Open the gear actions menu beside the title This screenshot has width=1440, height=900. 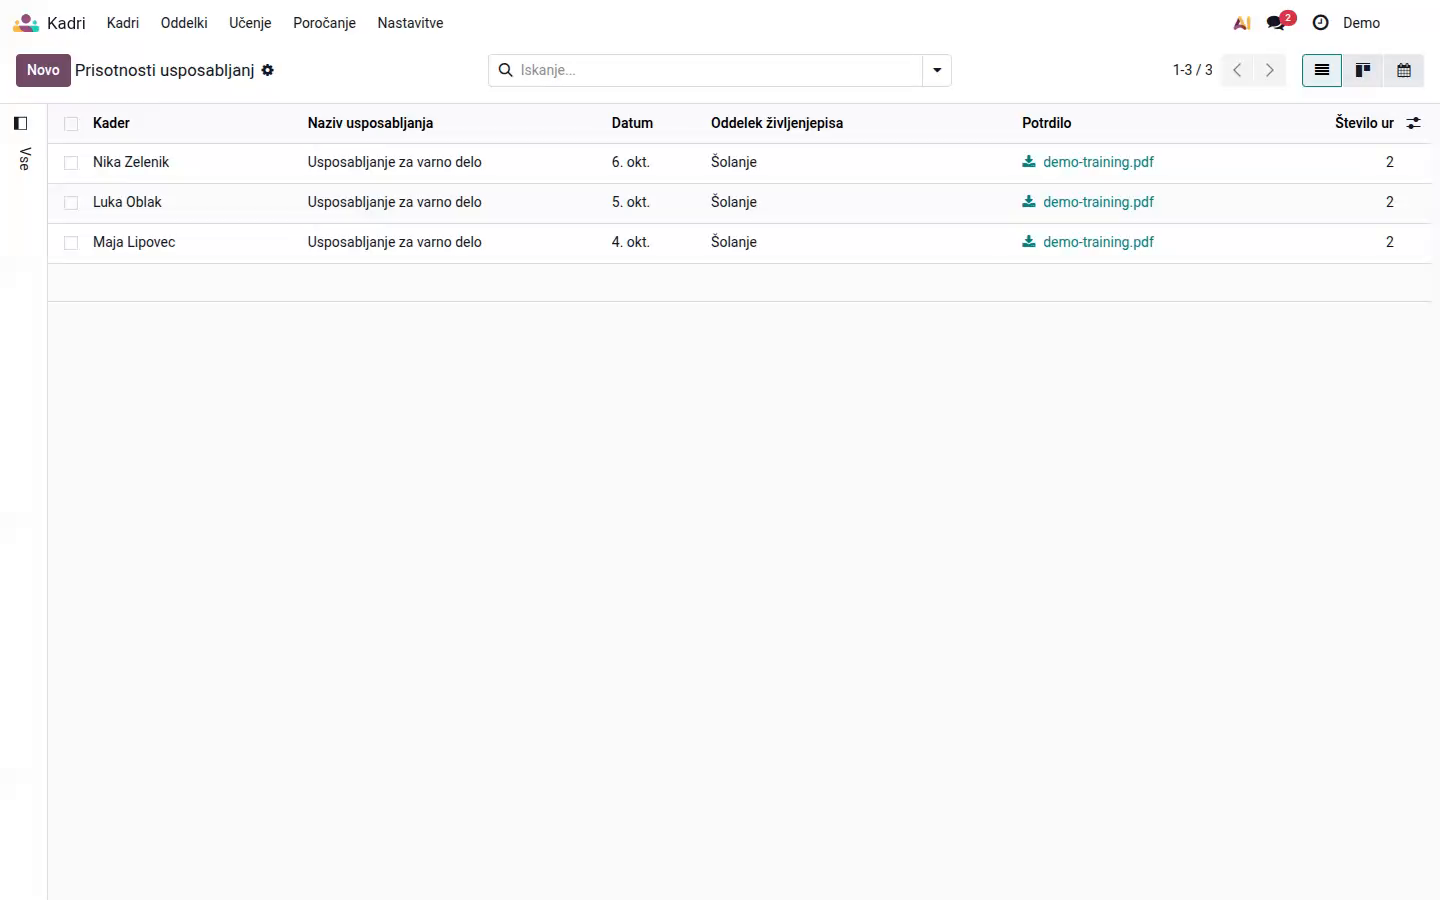[x=268, y=70]
